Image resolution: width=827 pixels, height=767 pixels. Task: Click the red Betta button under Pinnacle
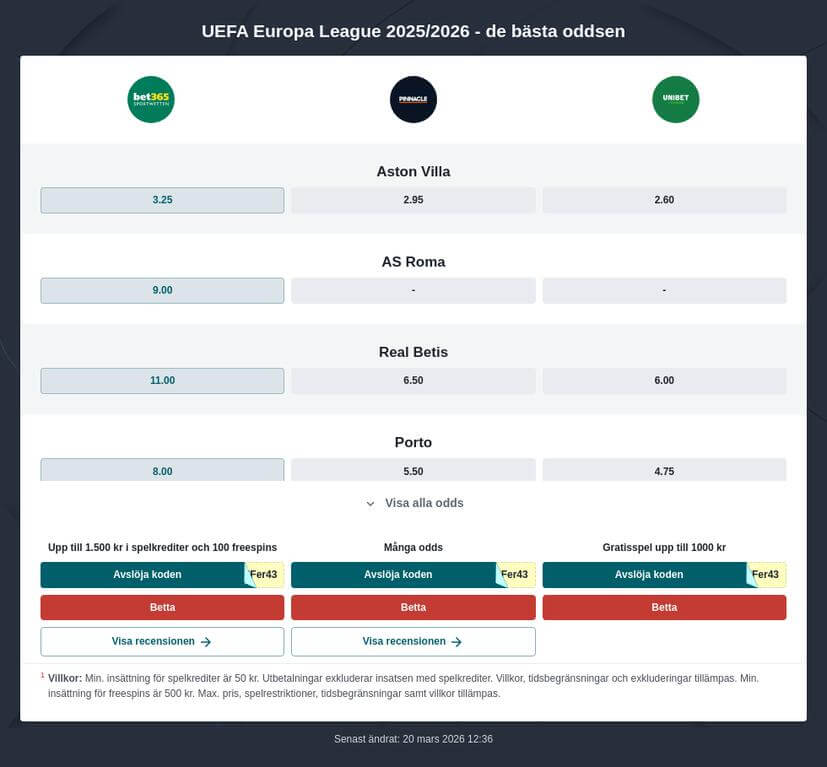(x=413, y=607)
